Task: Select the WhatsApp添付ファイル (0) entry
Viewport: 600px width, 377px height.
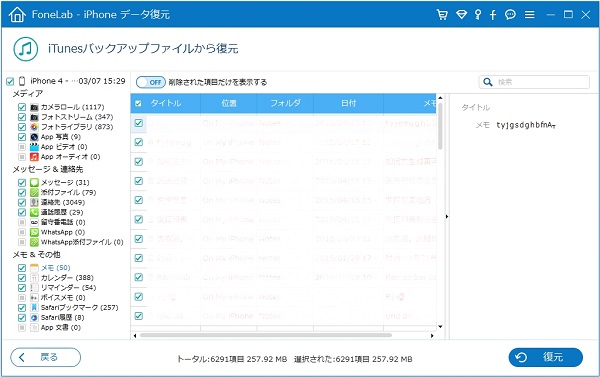Action: click(x=82, y=242)
